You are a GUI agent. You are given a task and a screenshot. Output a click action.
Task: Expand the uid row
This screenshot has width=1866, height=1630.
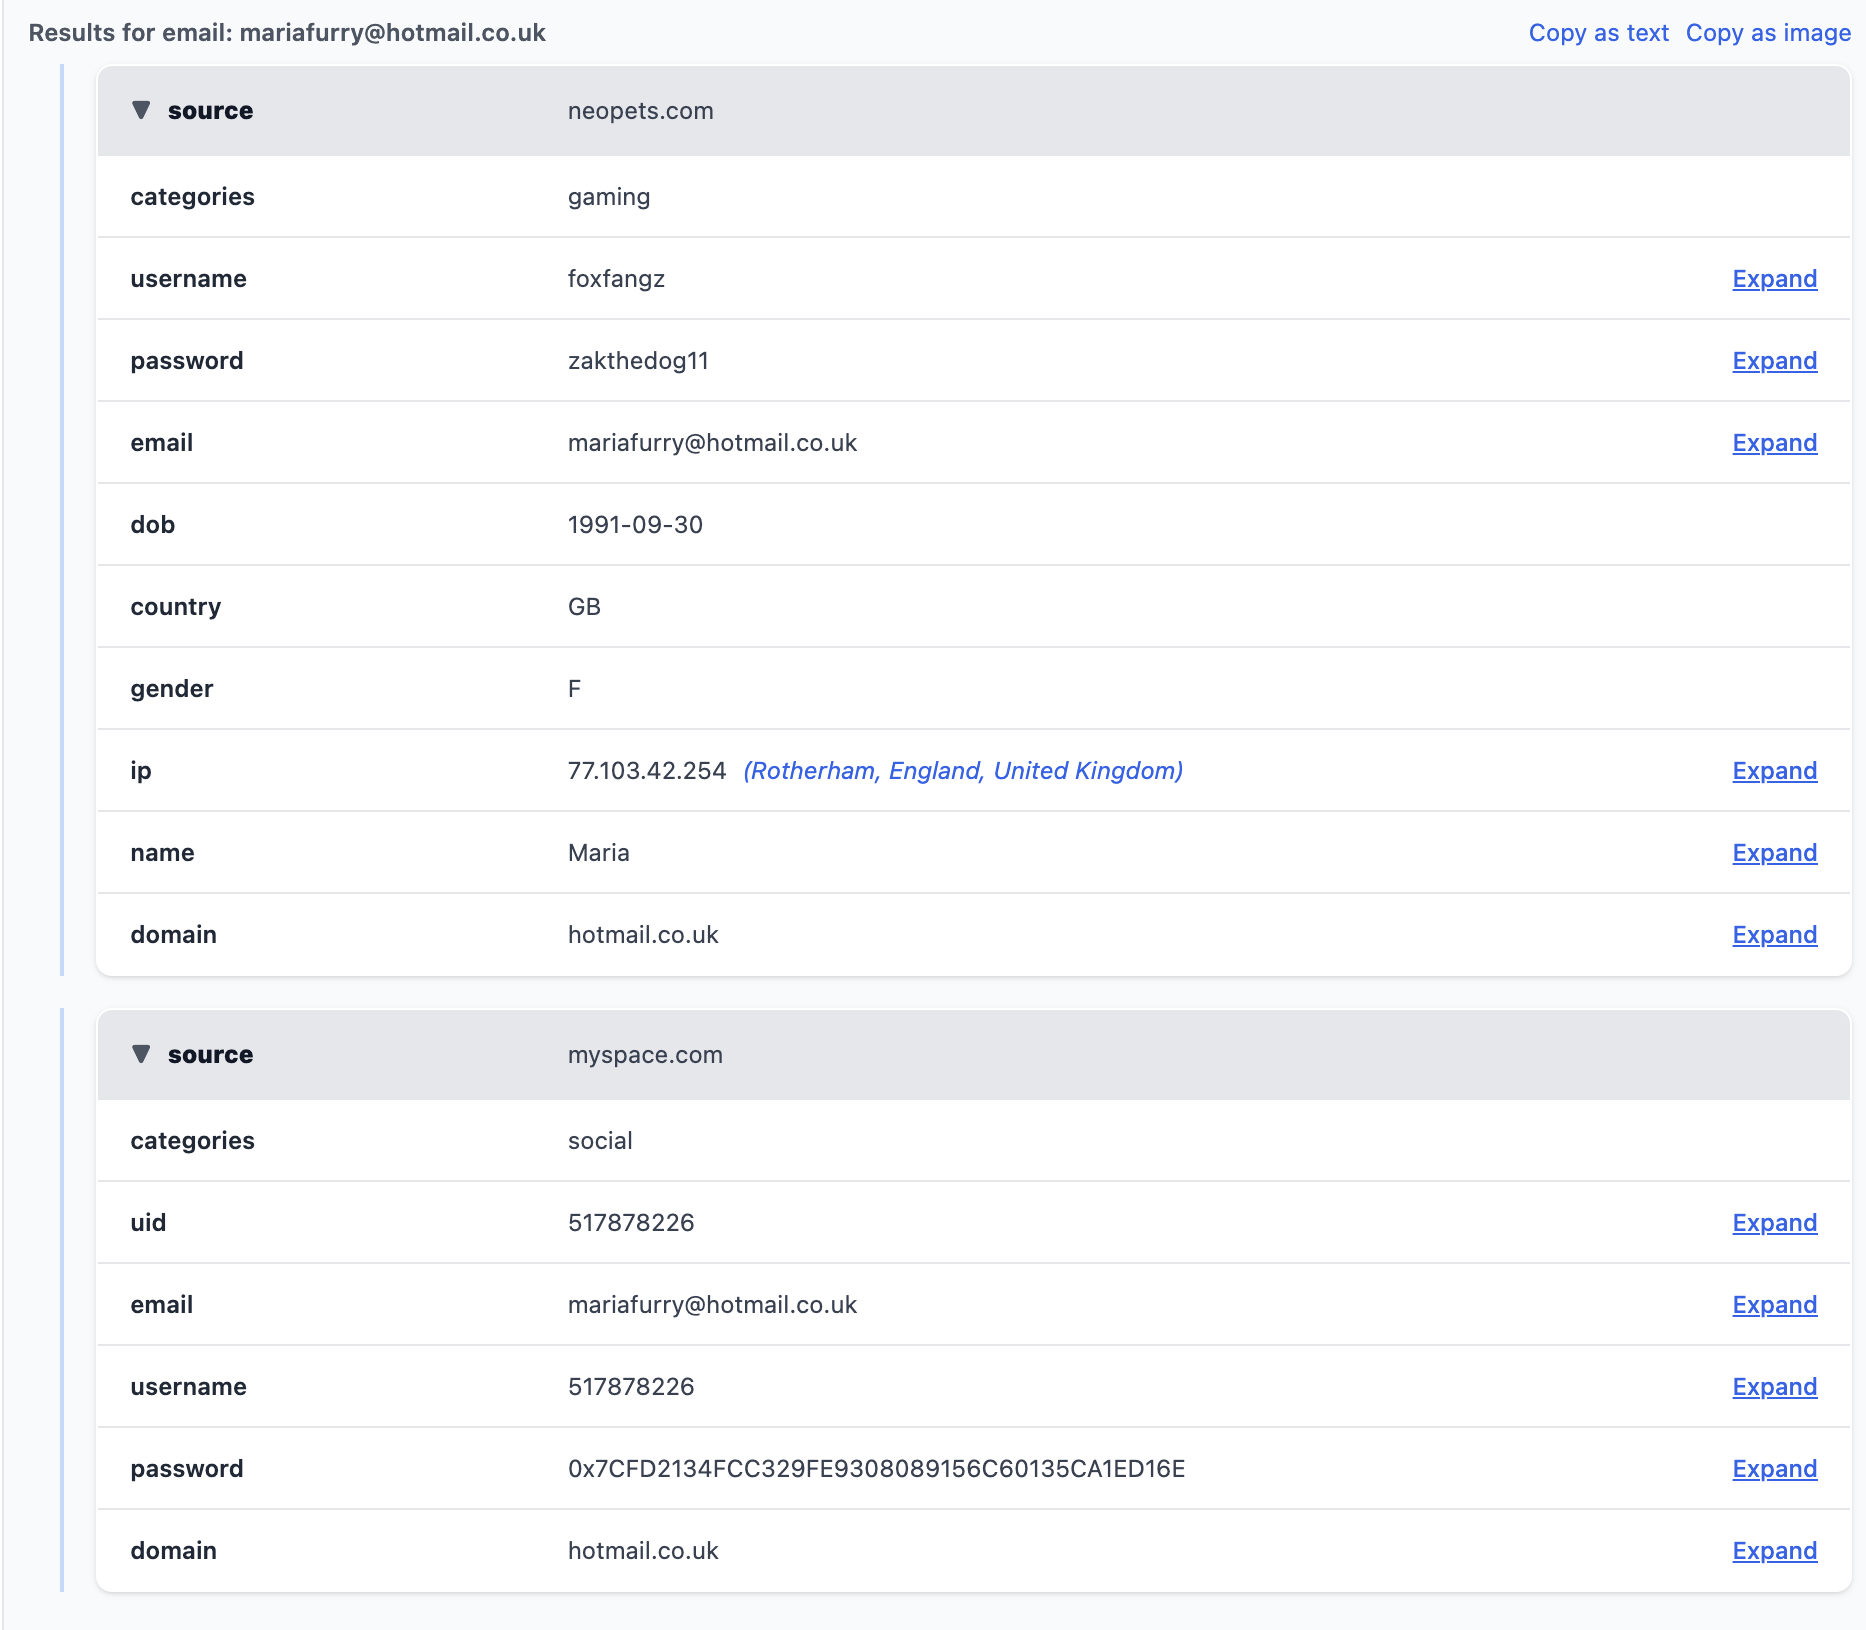1774,1223
